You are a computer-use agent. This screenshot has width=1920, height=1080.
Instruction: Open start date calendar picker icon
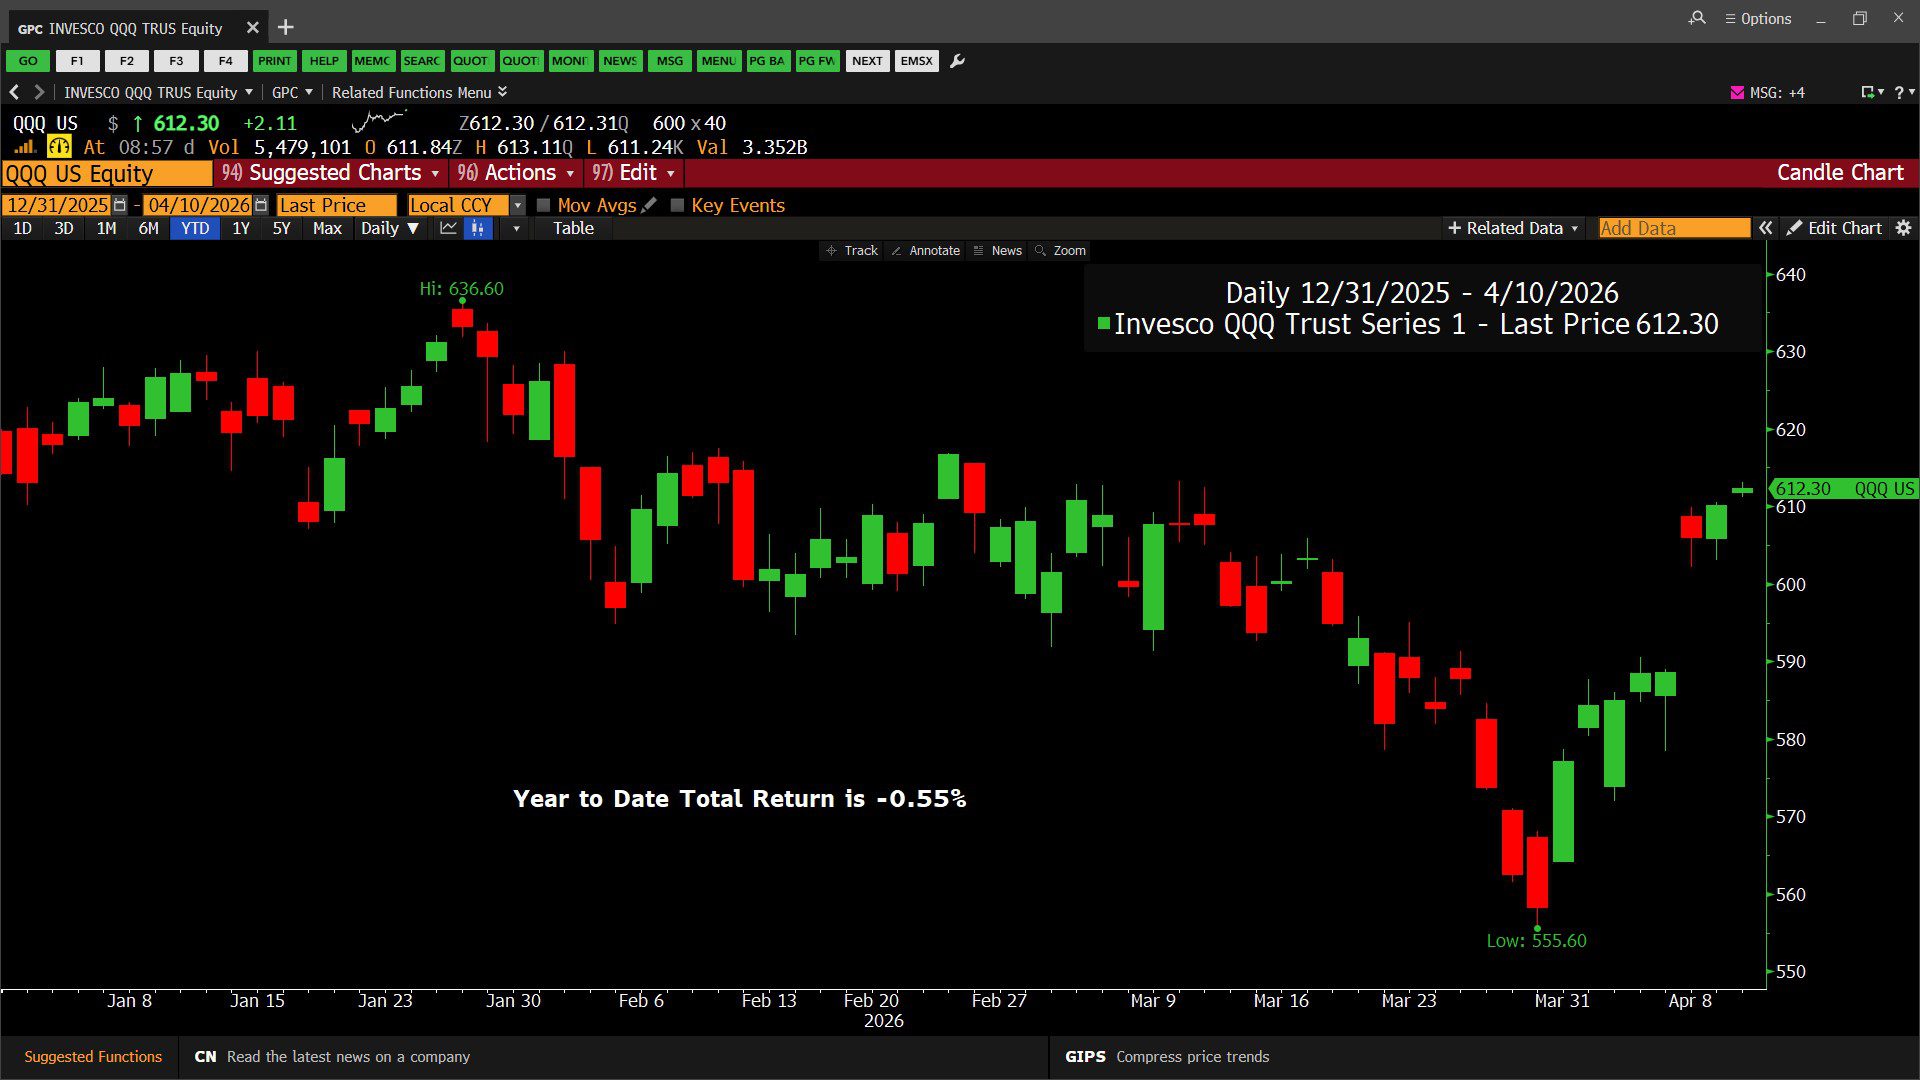click(120, 205)
